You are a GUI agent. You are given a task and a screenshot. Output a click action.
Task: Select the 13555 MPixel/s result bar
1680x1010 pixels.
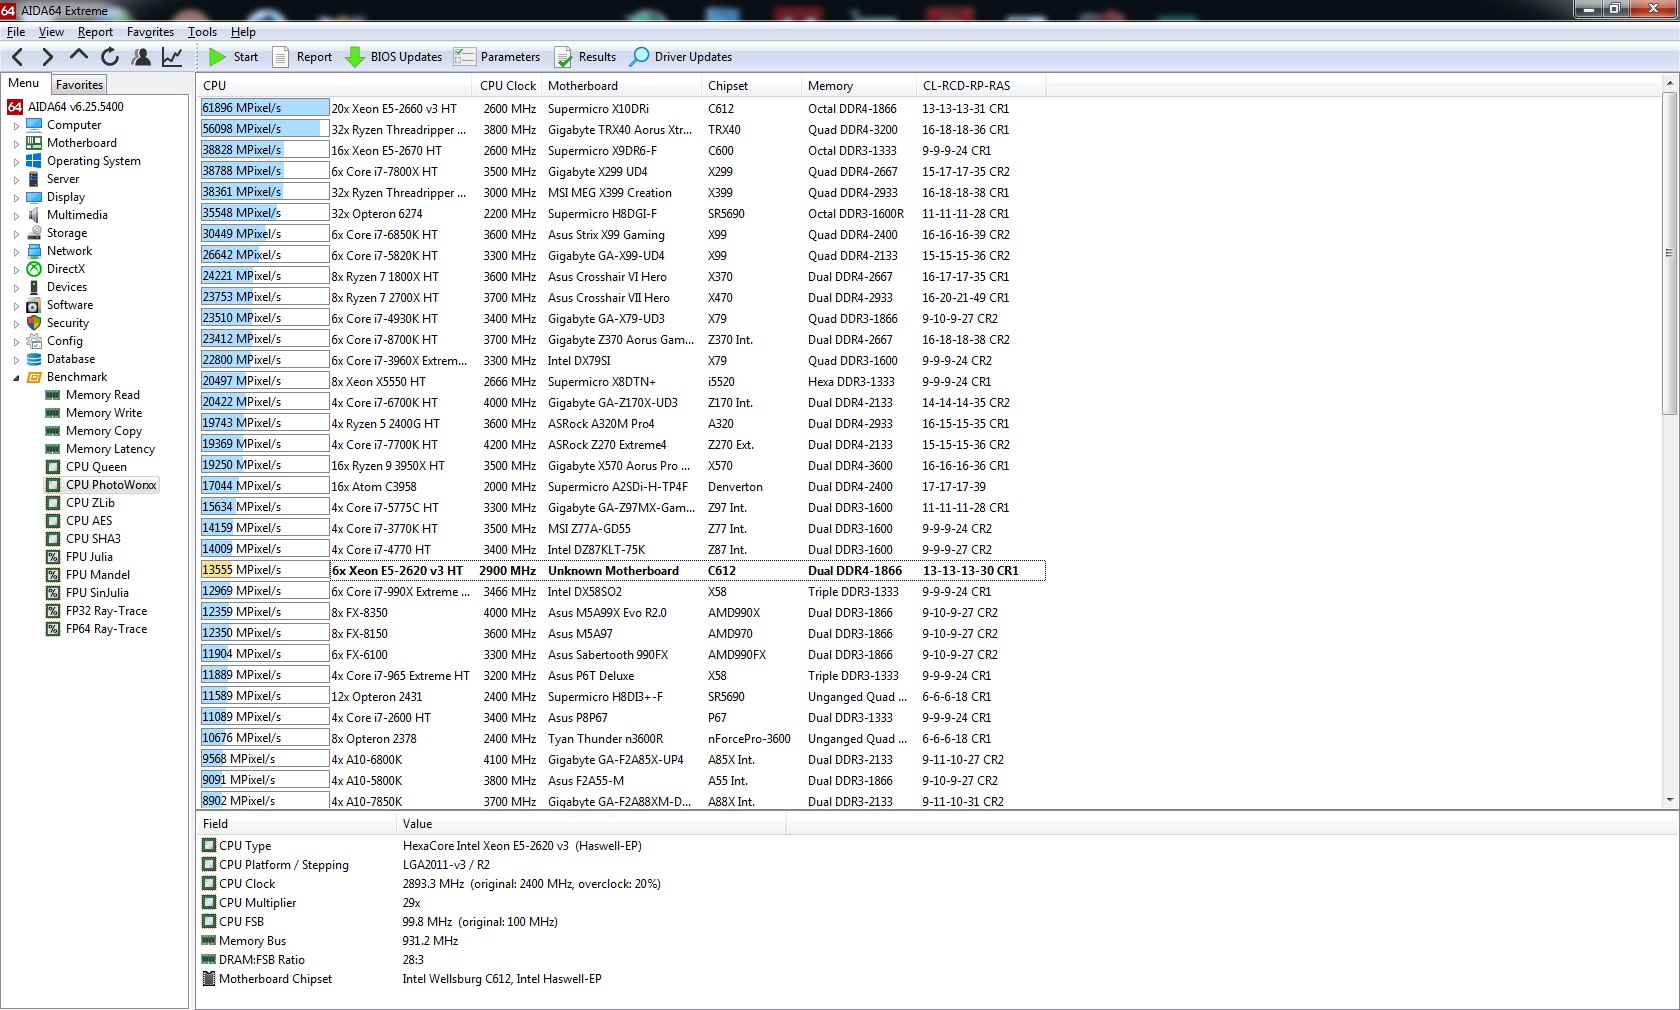pyautogui.click(x=265, y=570)
